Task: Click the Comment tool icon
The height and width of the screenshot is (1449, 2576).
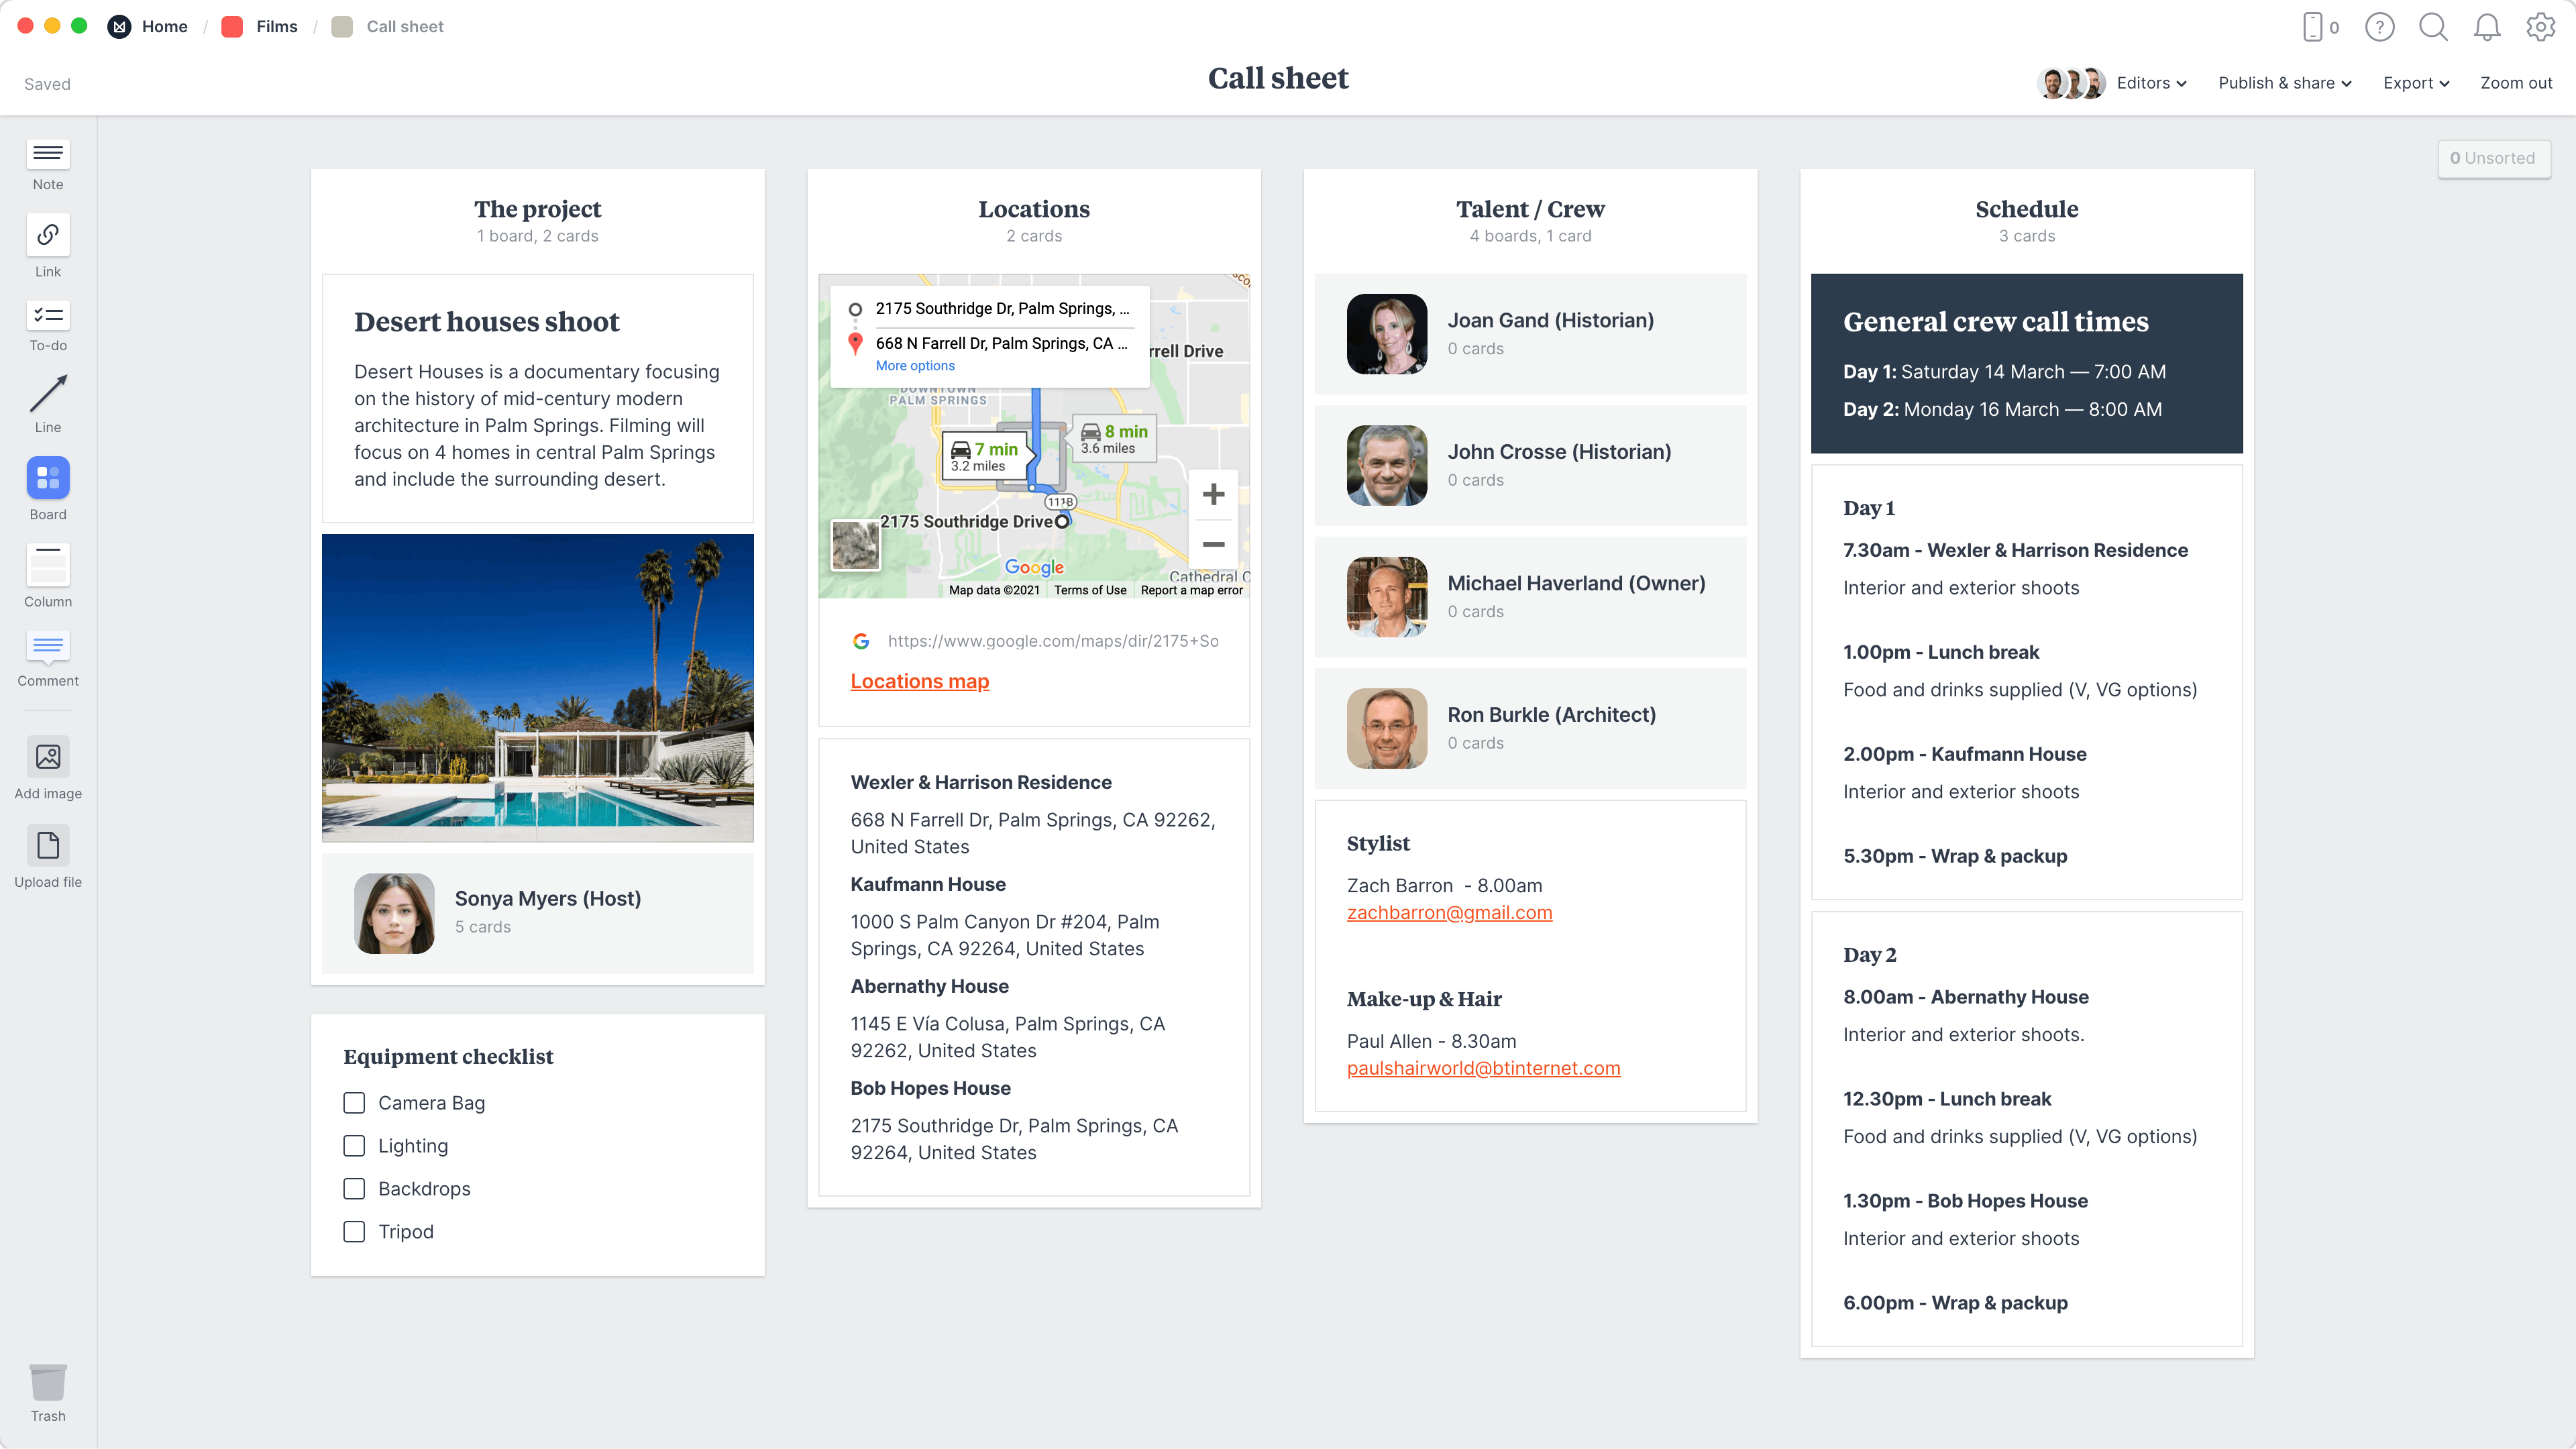Action: [x=47, y=647]
